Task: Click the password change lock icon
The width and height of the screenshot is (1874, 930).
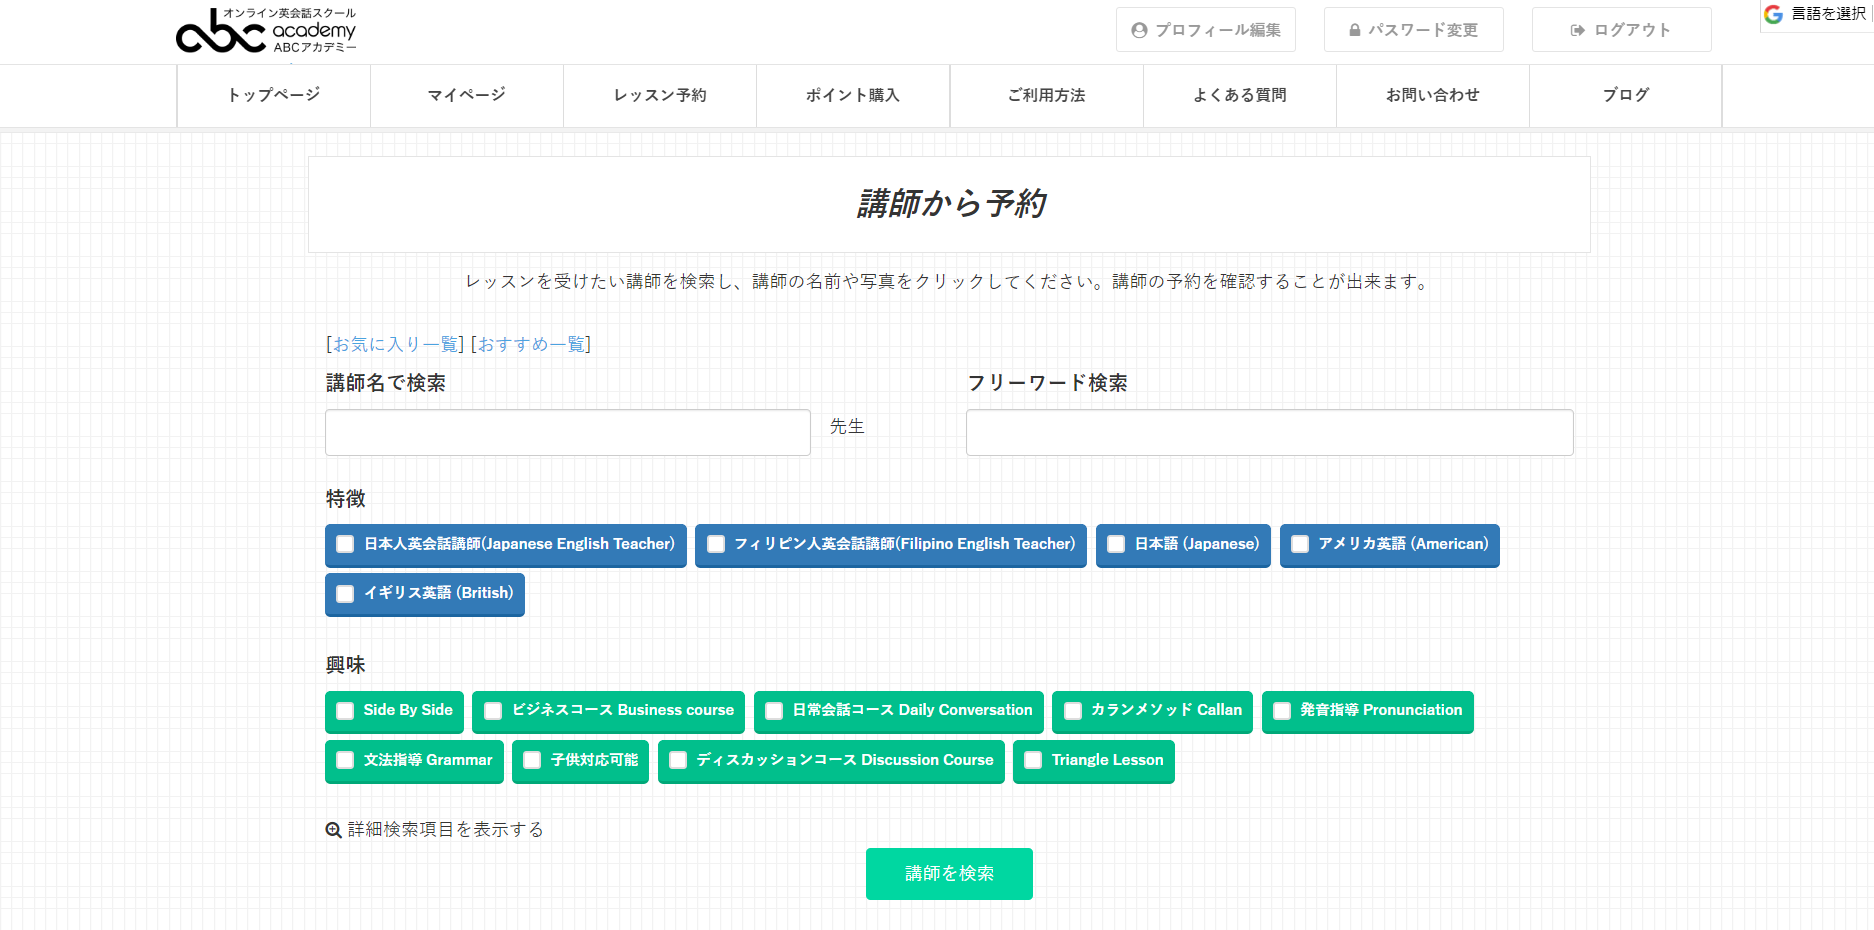Action: [1355, 30]
